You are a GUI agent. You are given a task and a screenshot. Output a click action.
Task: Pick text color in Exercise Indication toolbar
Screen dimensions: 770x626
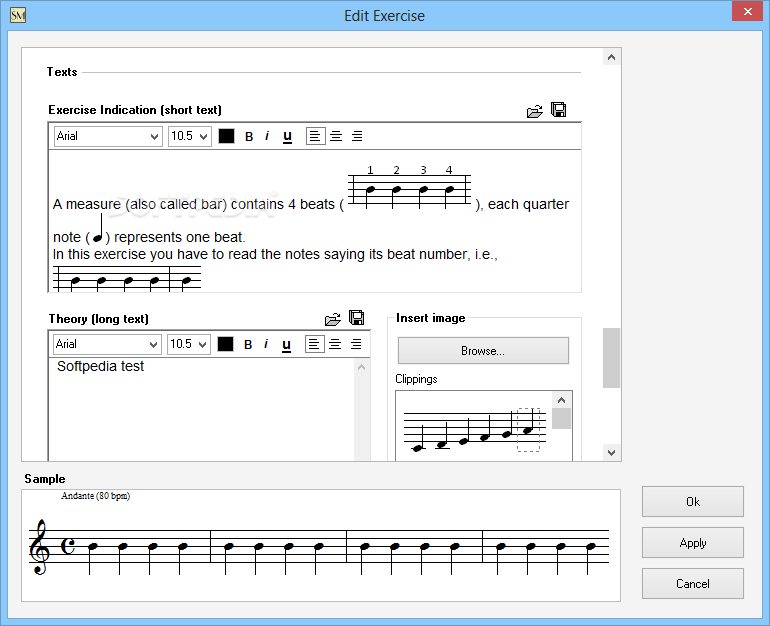coord(226,136)
